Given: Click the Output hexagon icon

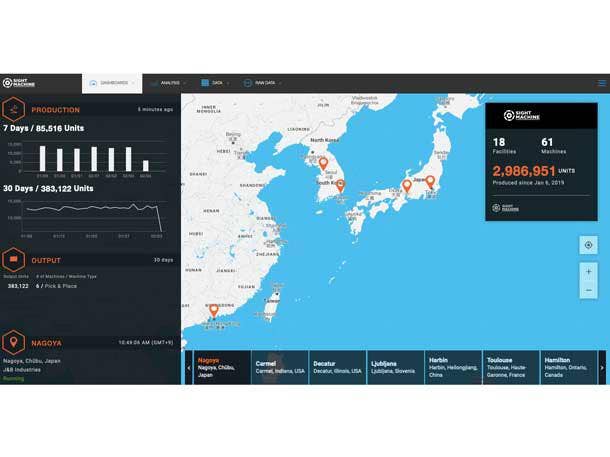Looking at the screenshot, I should [x=16, y=260].
